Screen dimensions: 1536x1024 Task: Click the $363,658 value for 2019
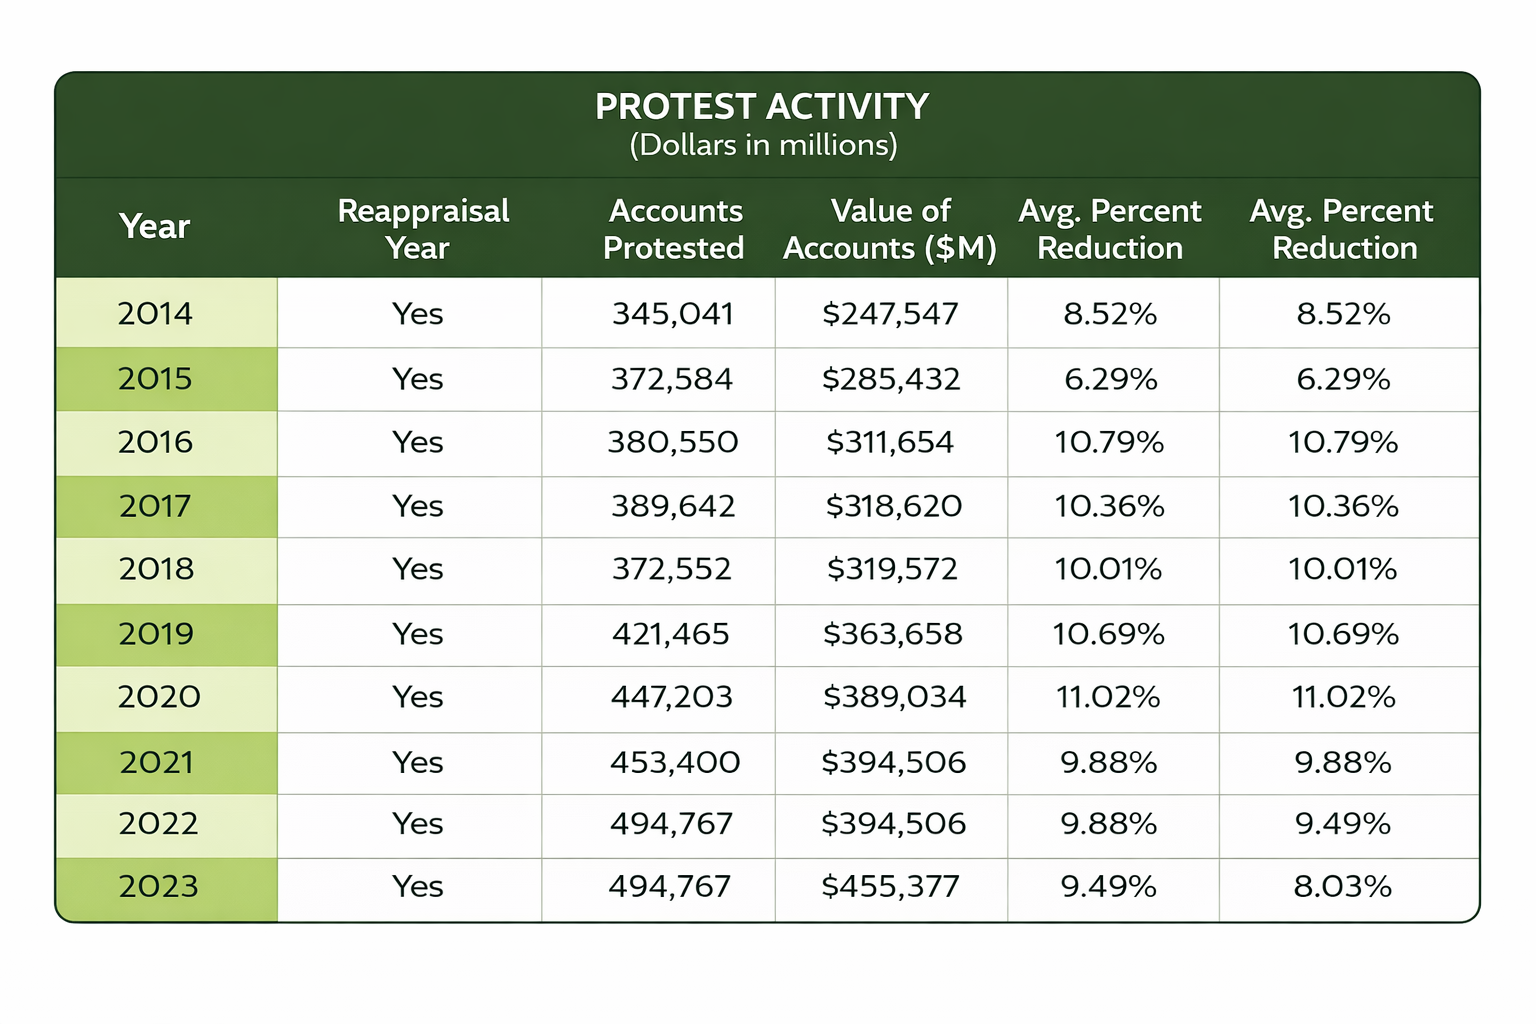coord(892,634)
